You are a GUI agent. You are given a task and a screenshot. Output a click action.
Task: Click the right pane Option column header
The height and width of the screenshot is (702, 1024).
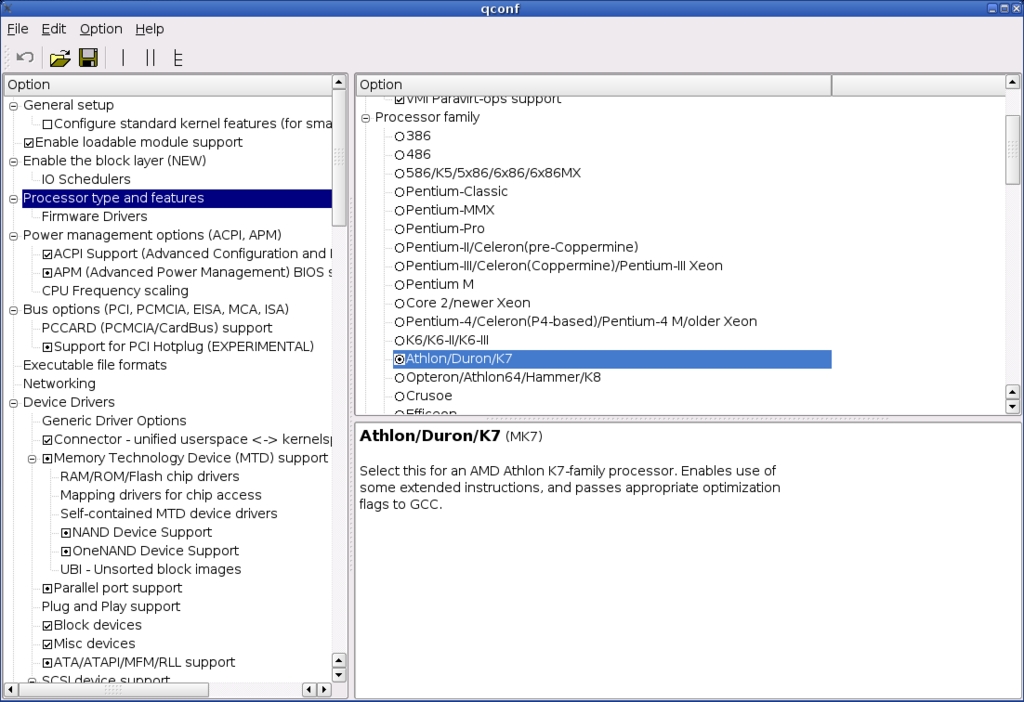click(x=592, y=85)
